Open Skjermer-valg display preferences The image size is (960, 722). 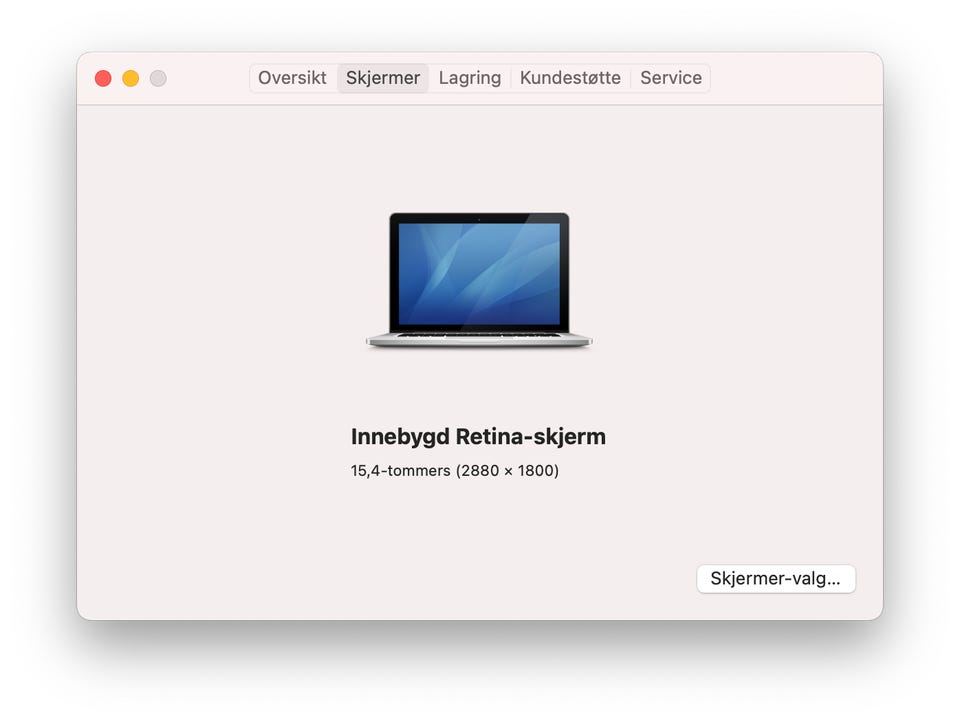(x=776, y=579)
